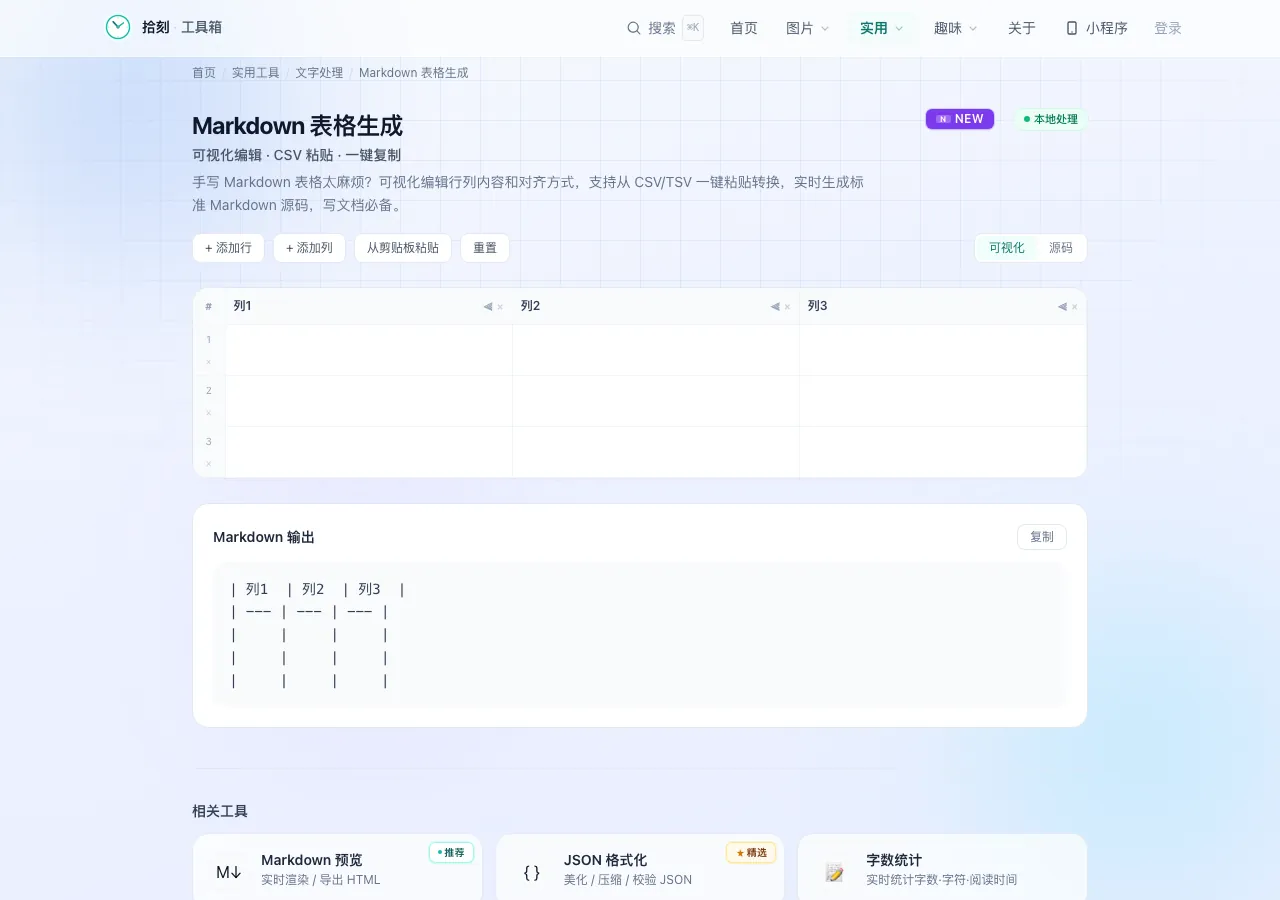Click the row 2 cell under 列2
The image size is (1280, 900).
pyautogui.click(x=656, y=401)
